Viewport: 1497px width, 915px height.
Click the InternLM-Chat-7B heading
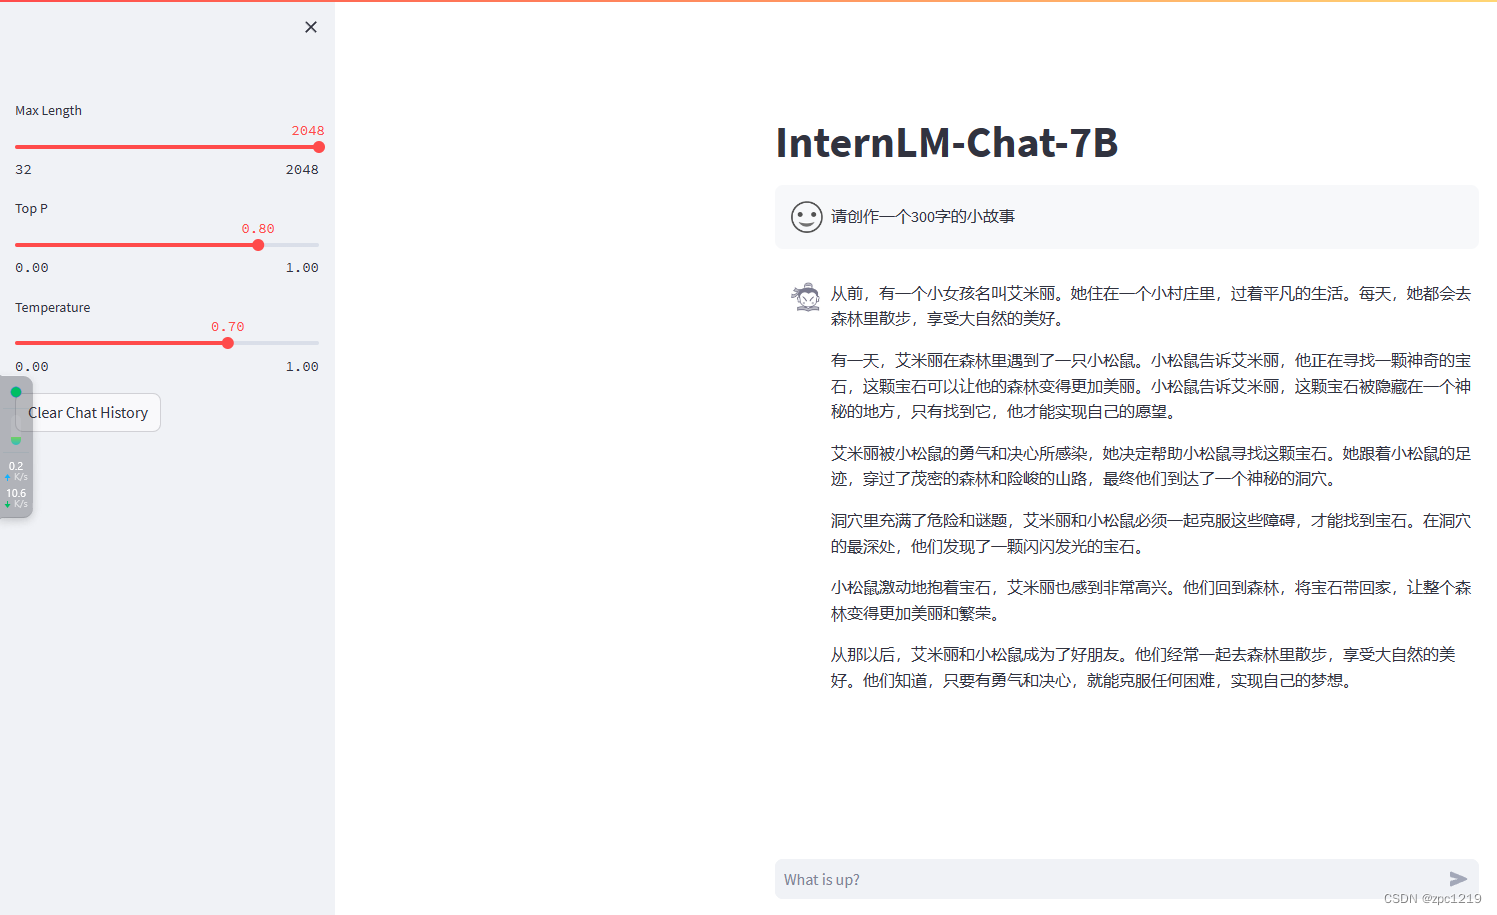click(946, 143)
